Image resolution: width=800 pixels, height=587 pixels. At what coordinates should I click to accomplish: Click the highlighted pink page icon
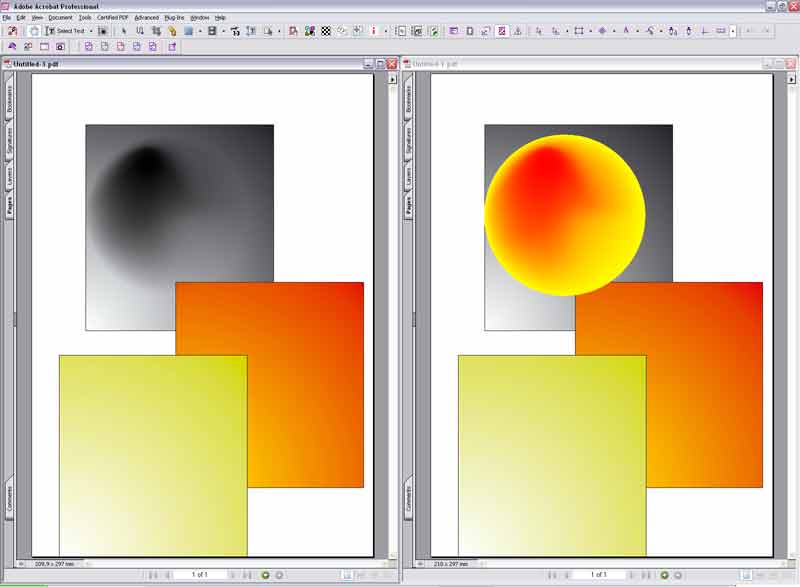click(x=502, y=31)
